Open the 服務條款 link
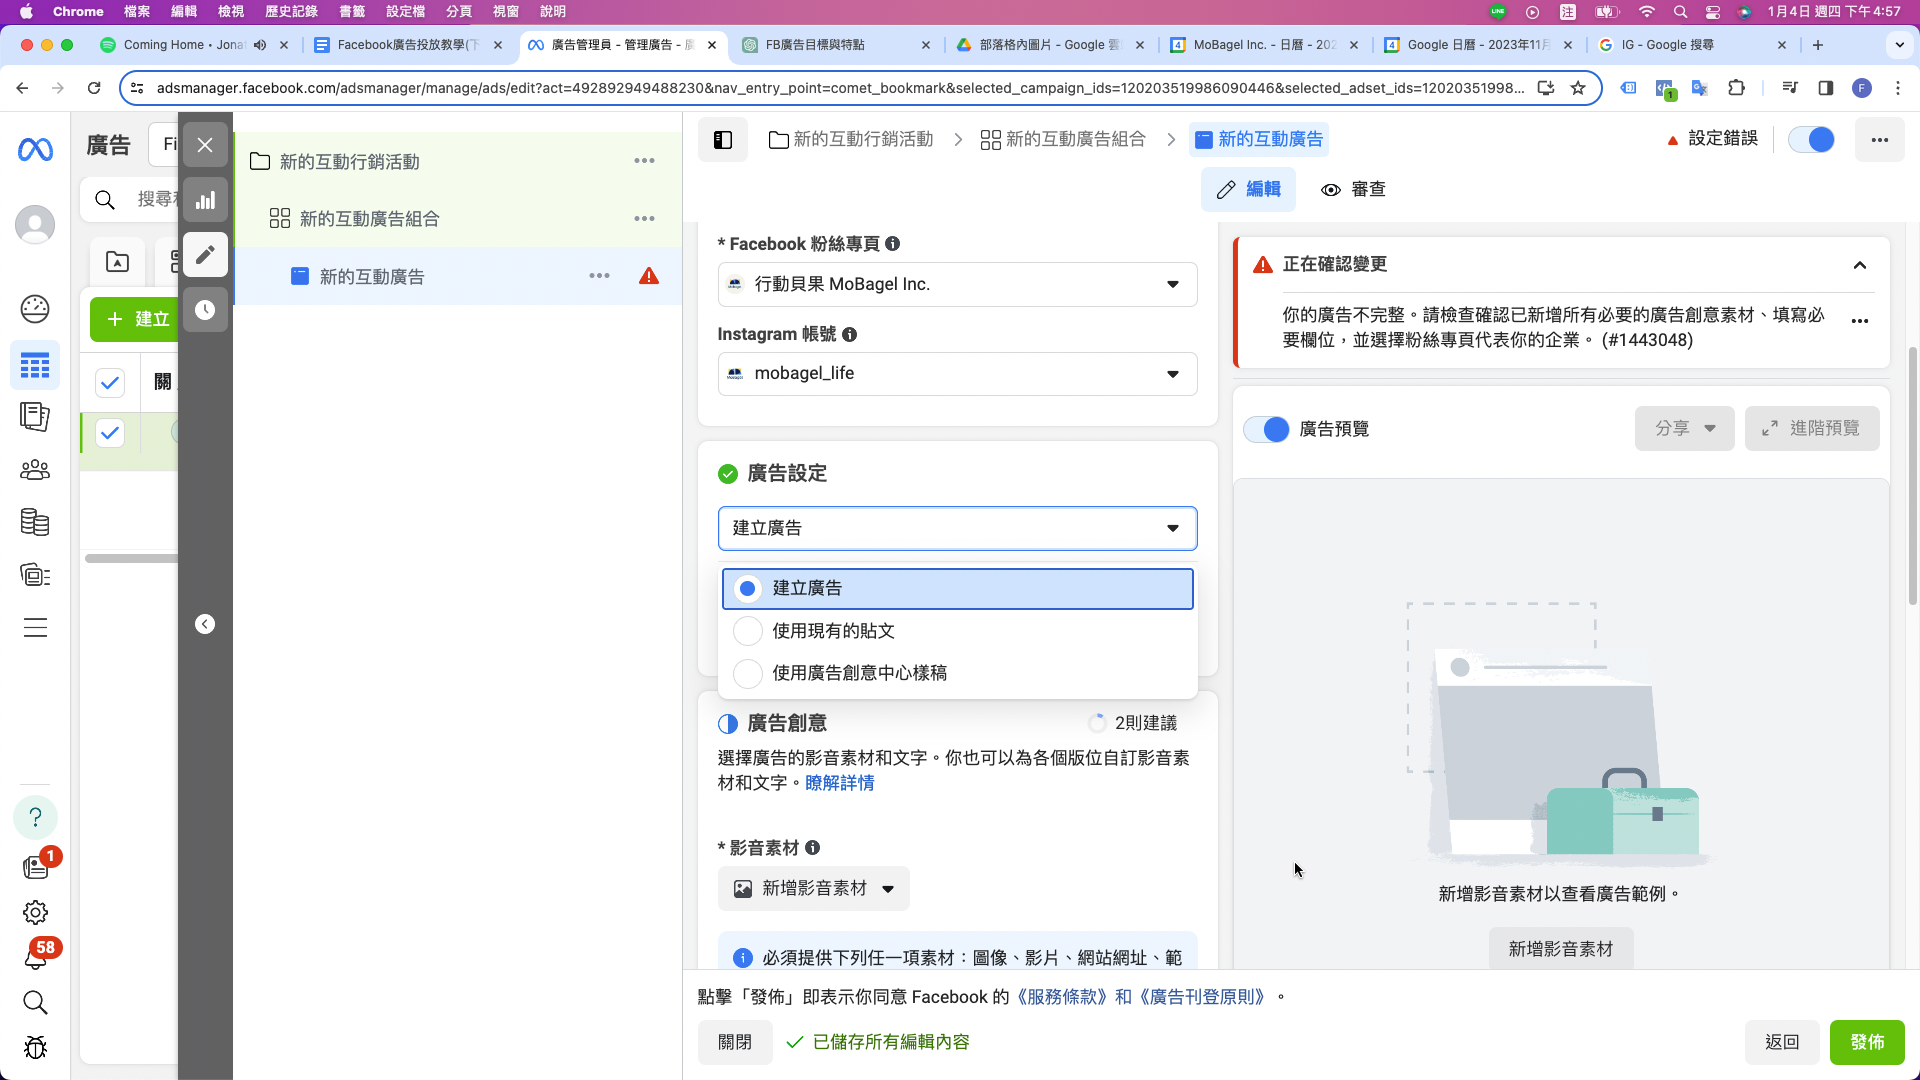This screenshot has width=1920, height=1080. [1062, 998]
